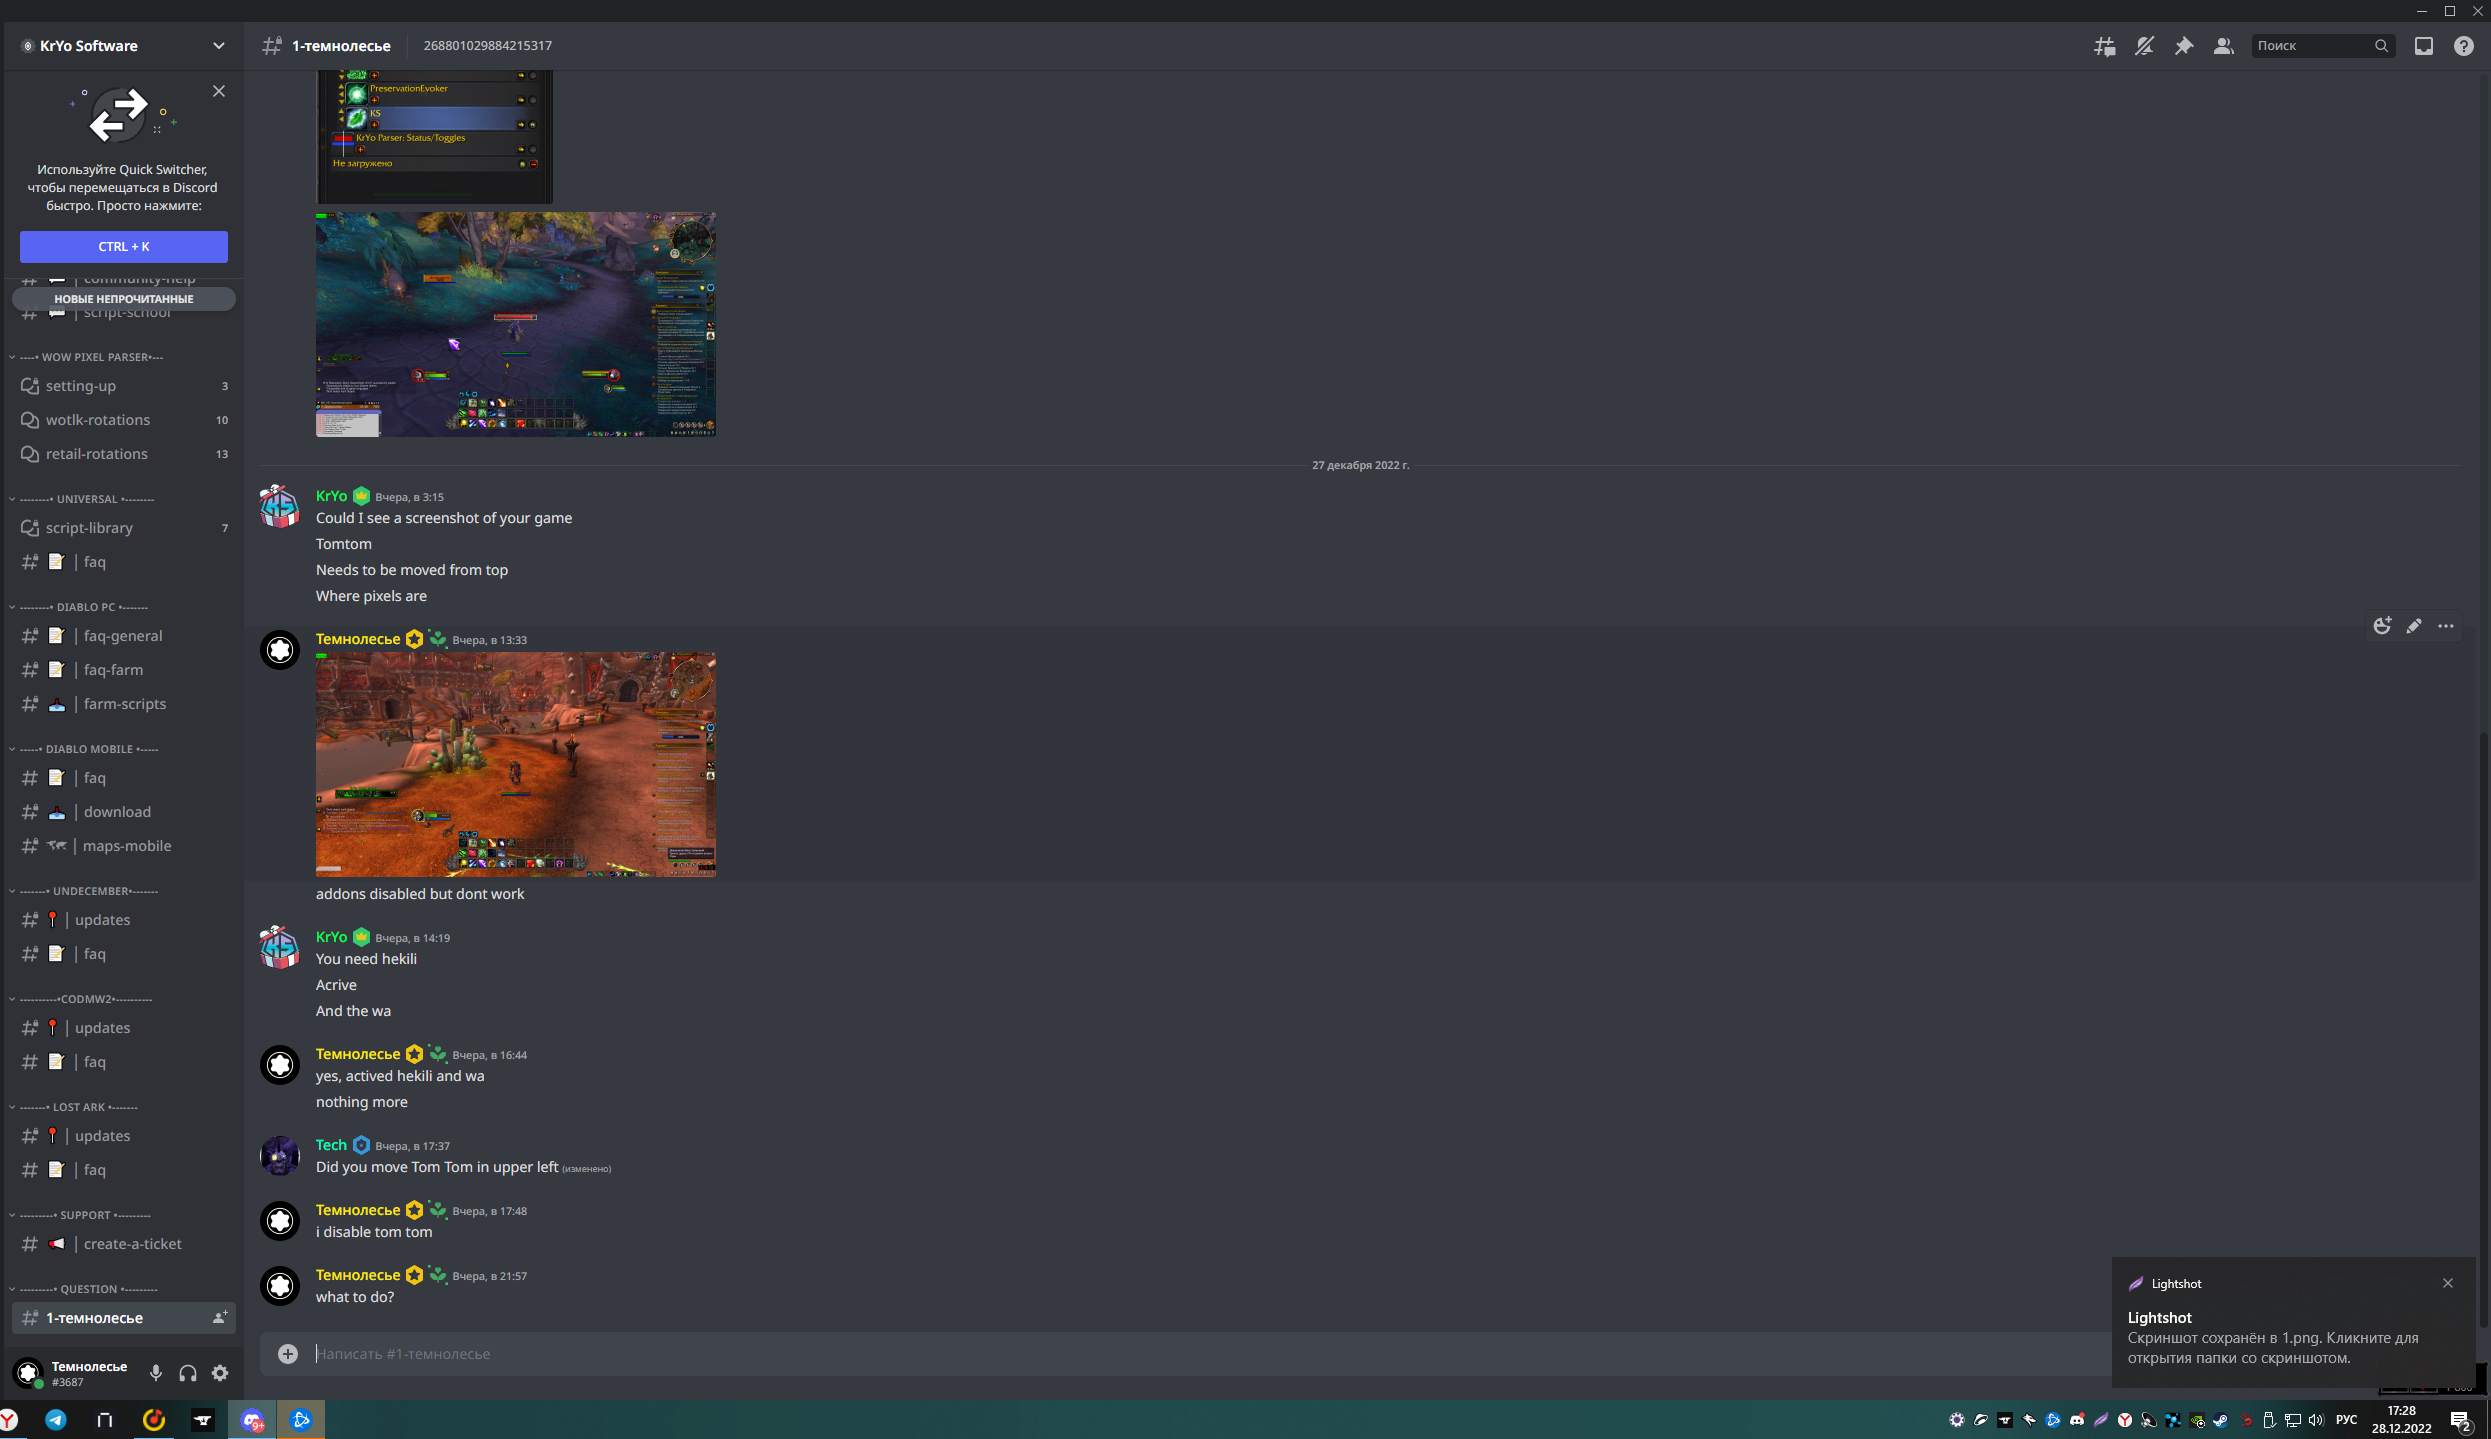Viewport: 2491px width, 1439px height.
Task: Open script-library channel
Action: click(x=124, y=528)
